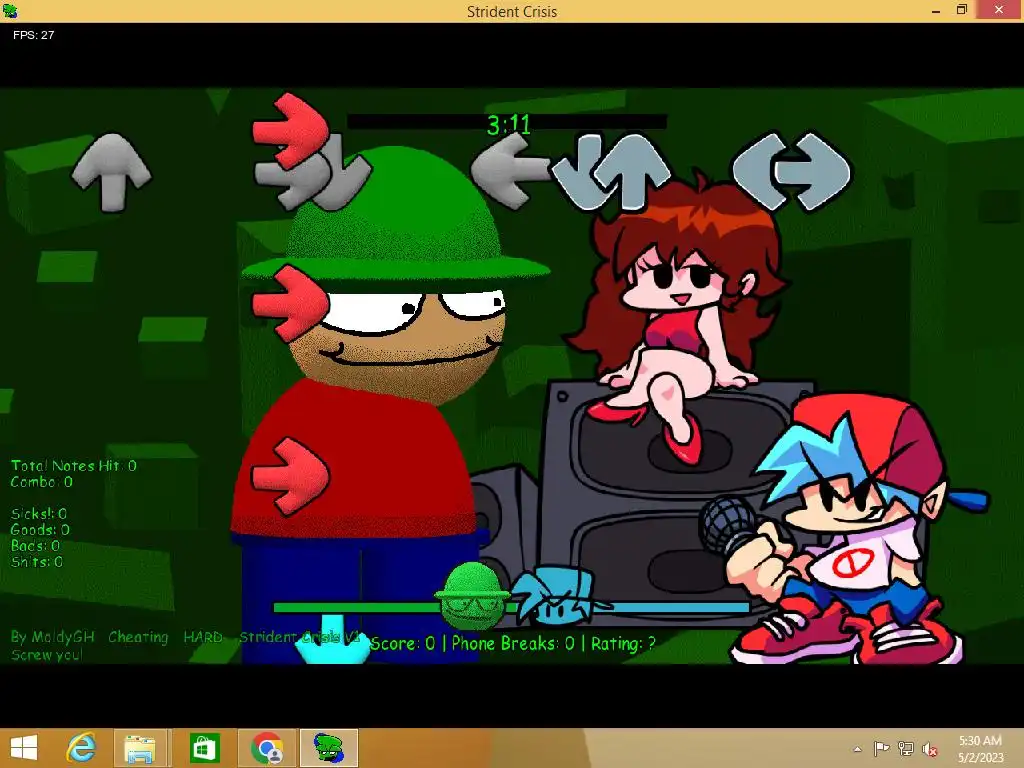Launch Internet Explorer from the taskbar

[81, 748]
